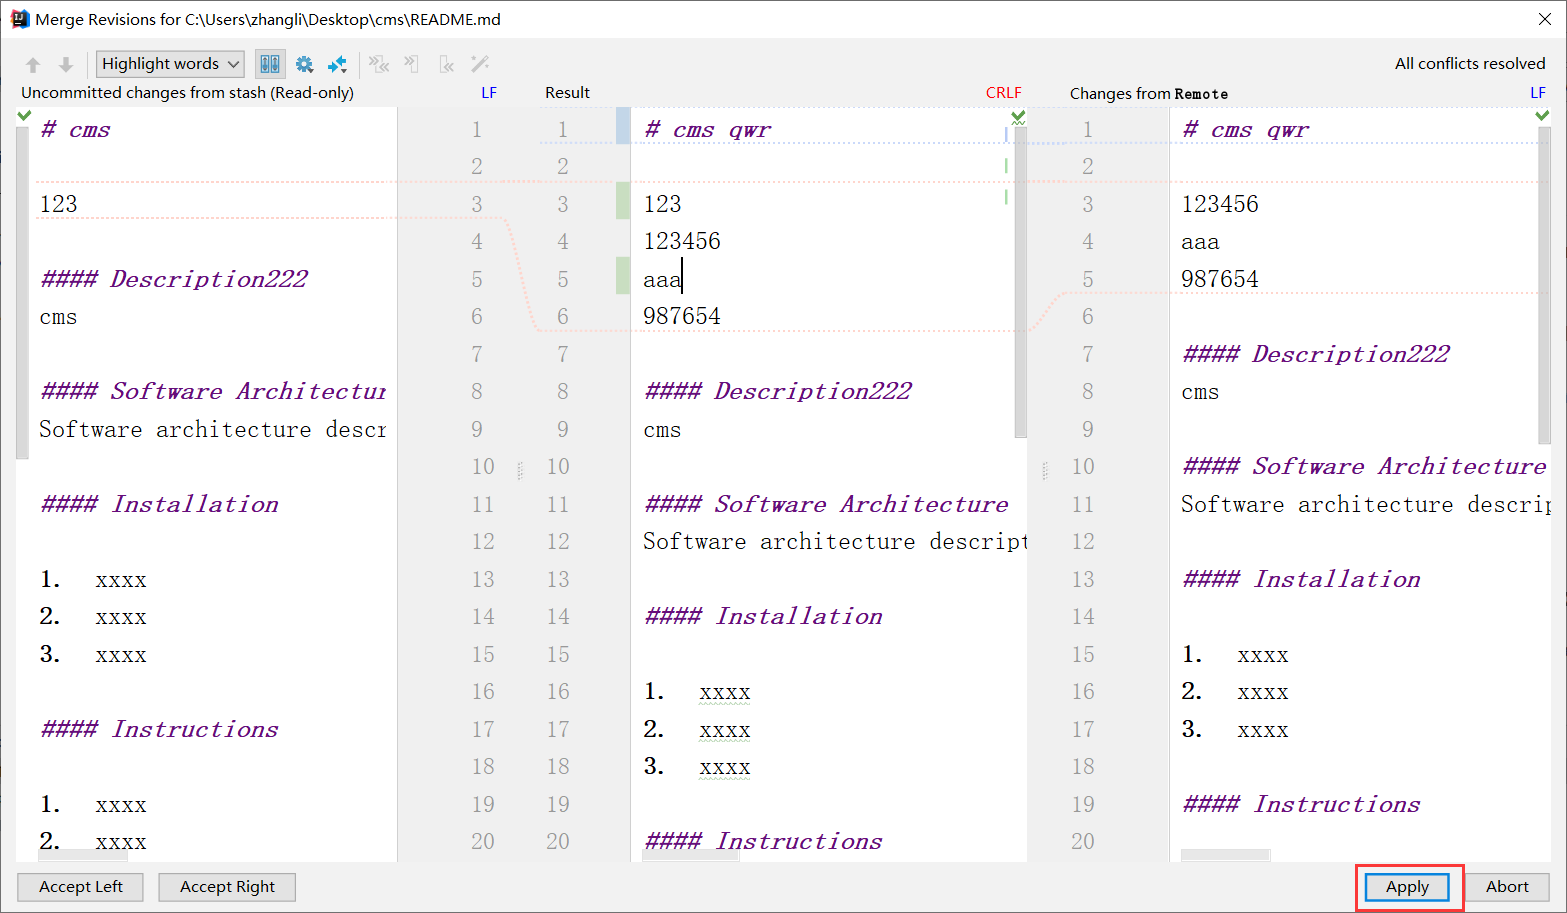Go to next difference arrow

coord(66,64)
